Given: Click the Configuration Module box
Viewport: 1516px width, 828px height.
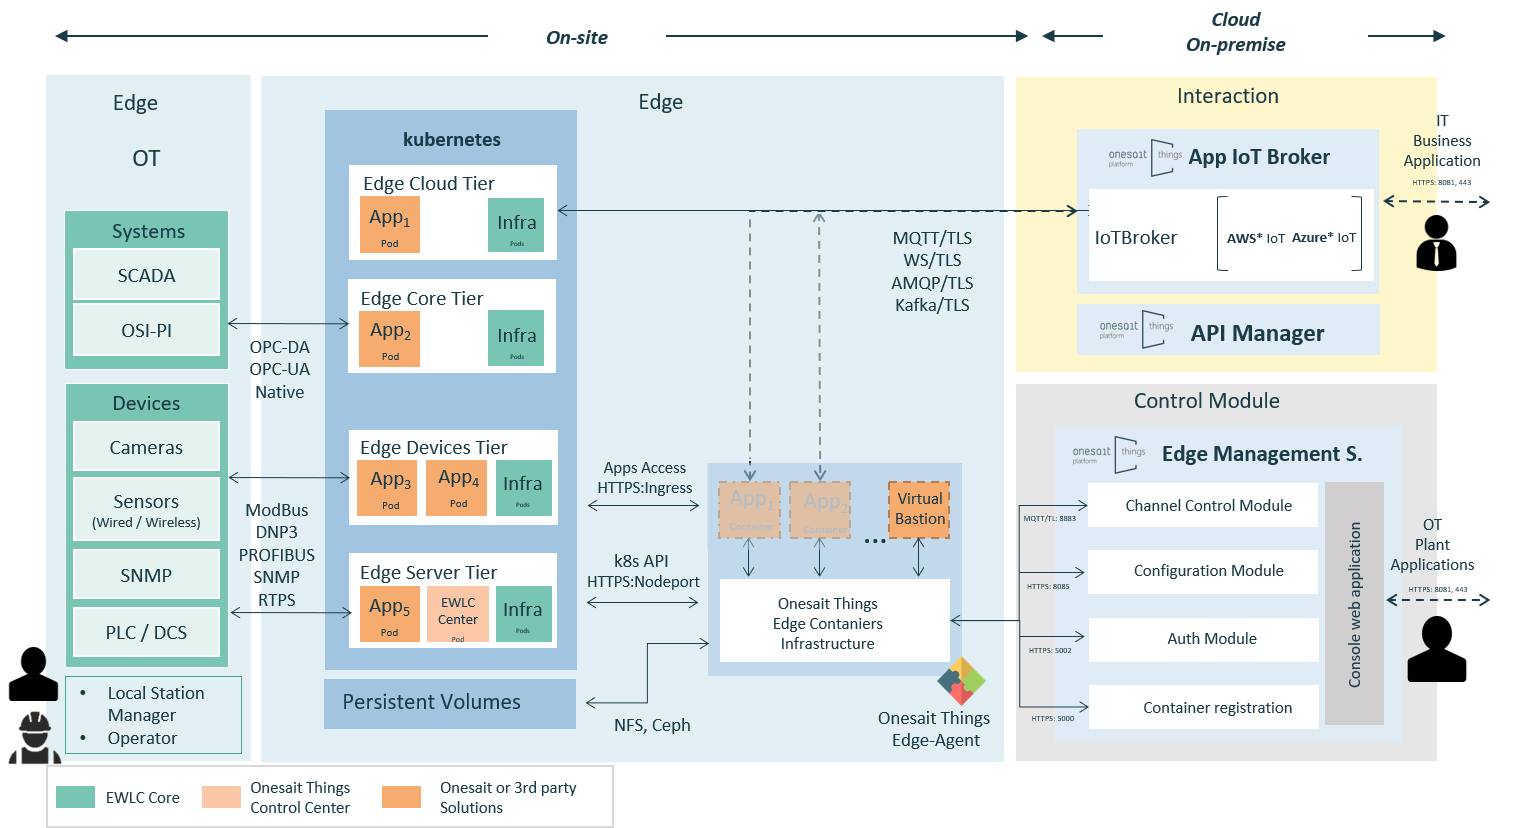Looking at the screenshot, I should point(1203,571).
